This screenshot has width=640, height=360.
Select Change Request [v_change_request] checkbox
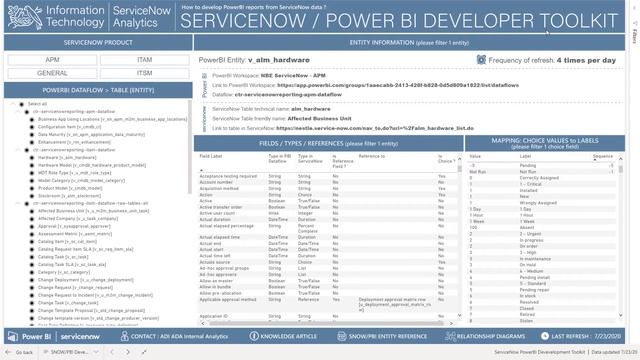[32, 288]
